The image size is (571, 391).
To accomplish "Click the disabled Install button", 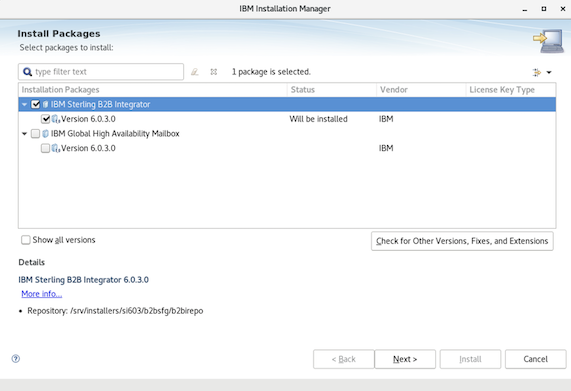I will (470, 359).
